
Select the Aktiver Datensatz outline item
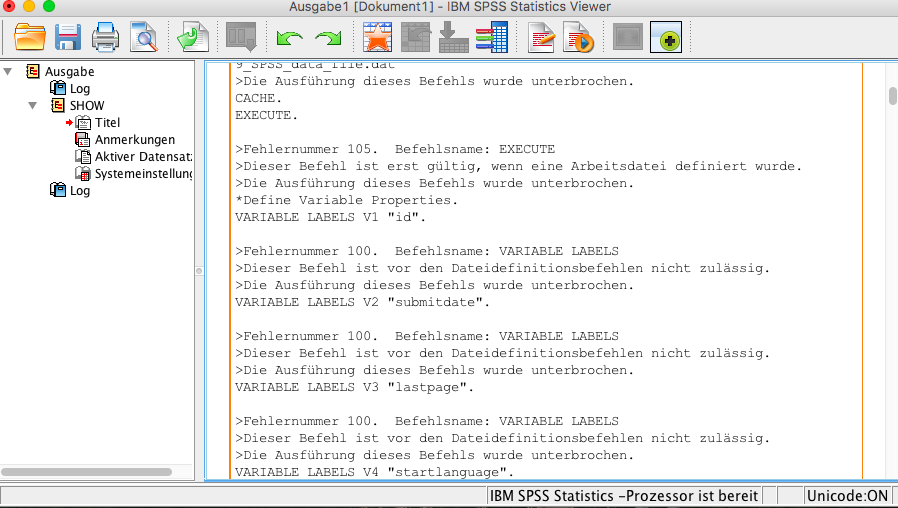(142, 157)
